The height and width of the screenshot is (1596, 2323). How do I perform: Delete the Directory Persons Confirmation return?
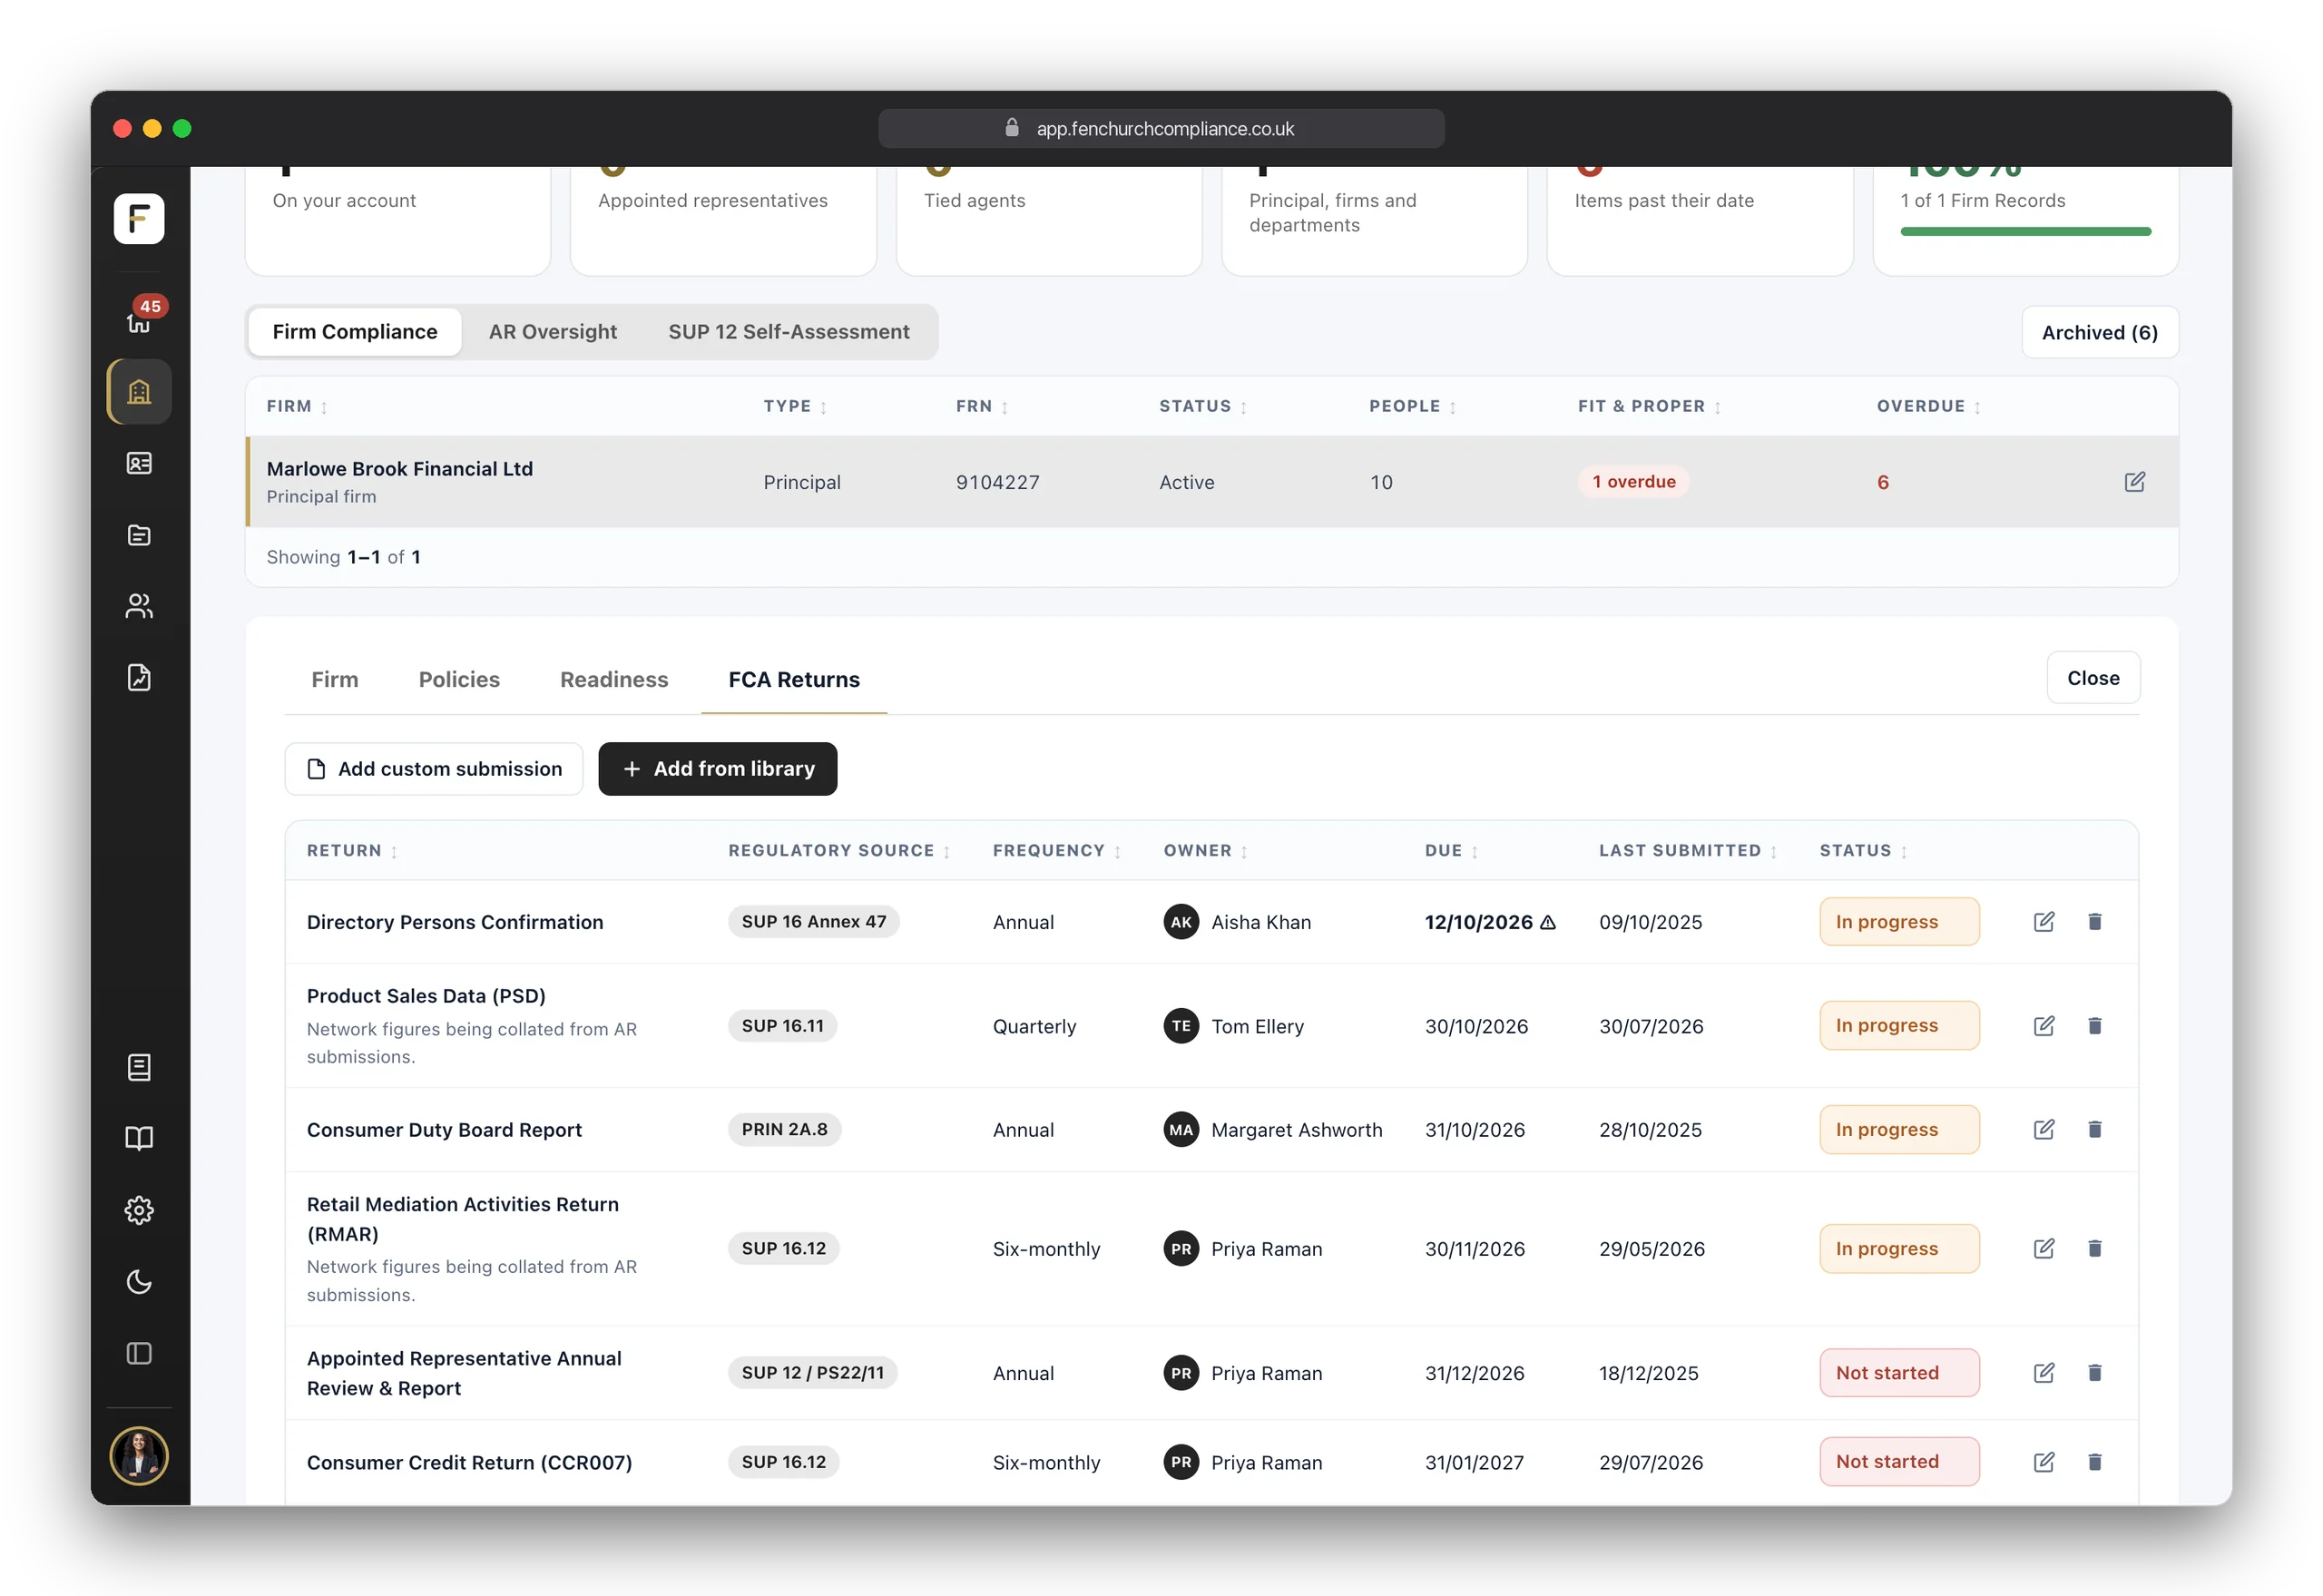pyautogui.click(x=2094, y=922)
